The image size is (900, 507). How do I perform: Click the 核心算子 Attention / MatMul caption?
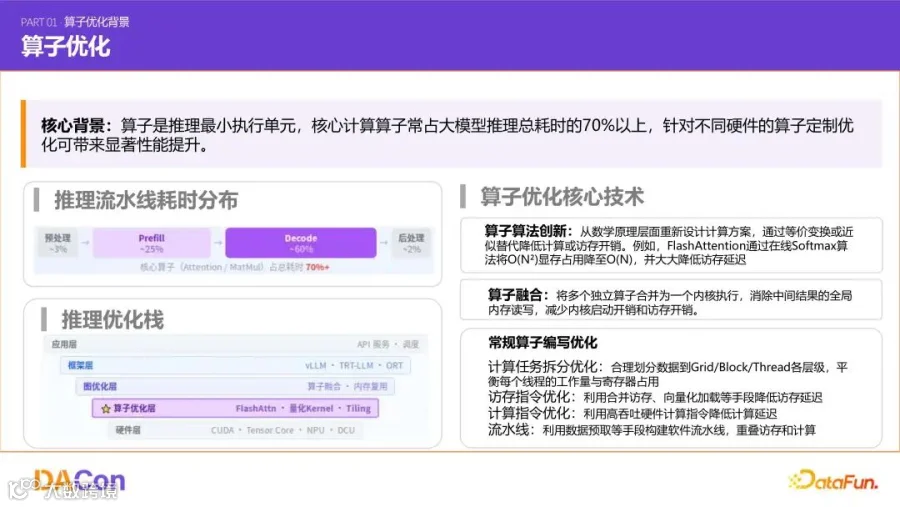tap(235, 267)
